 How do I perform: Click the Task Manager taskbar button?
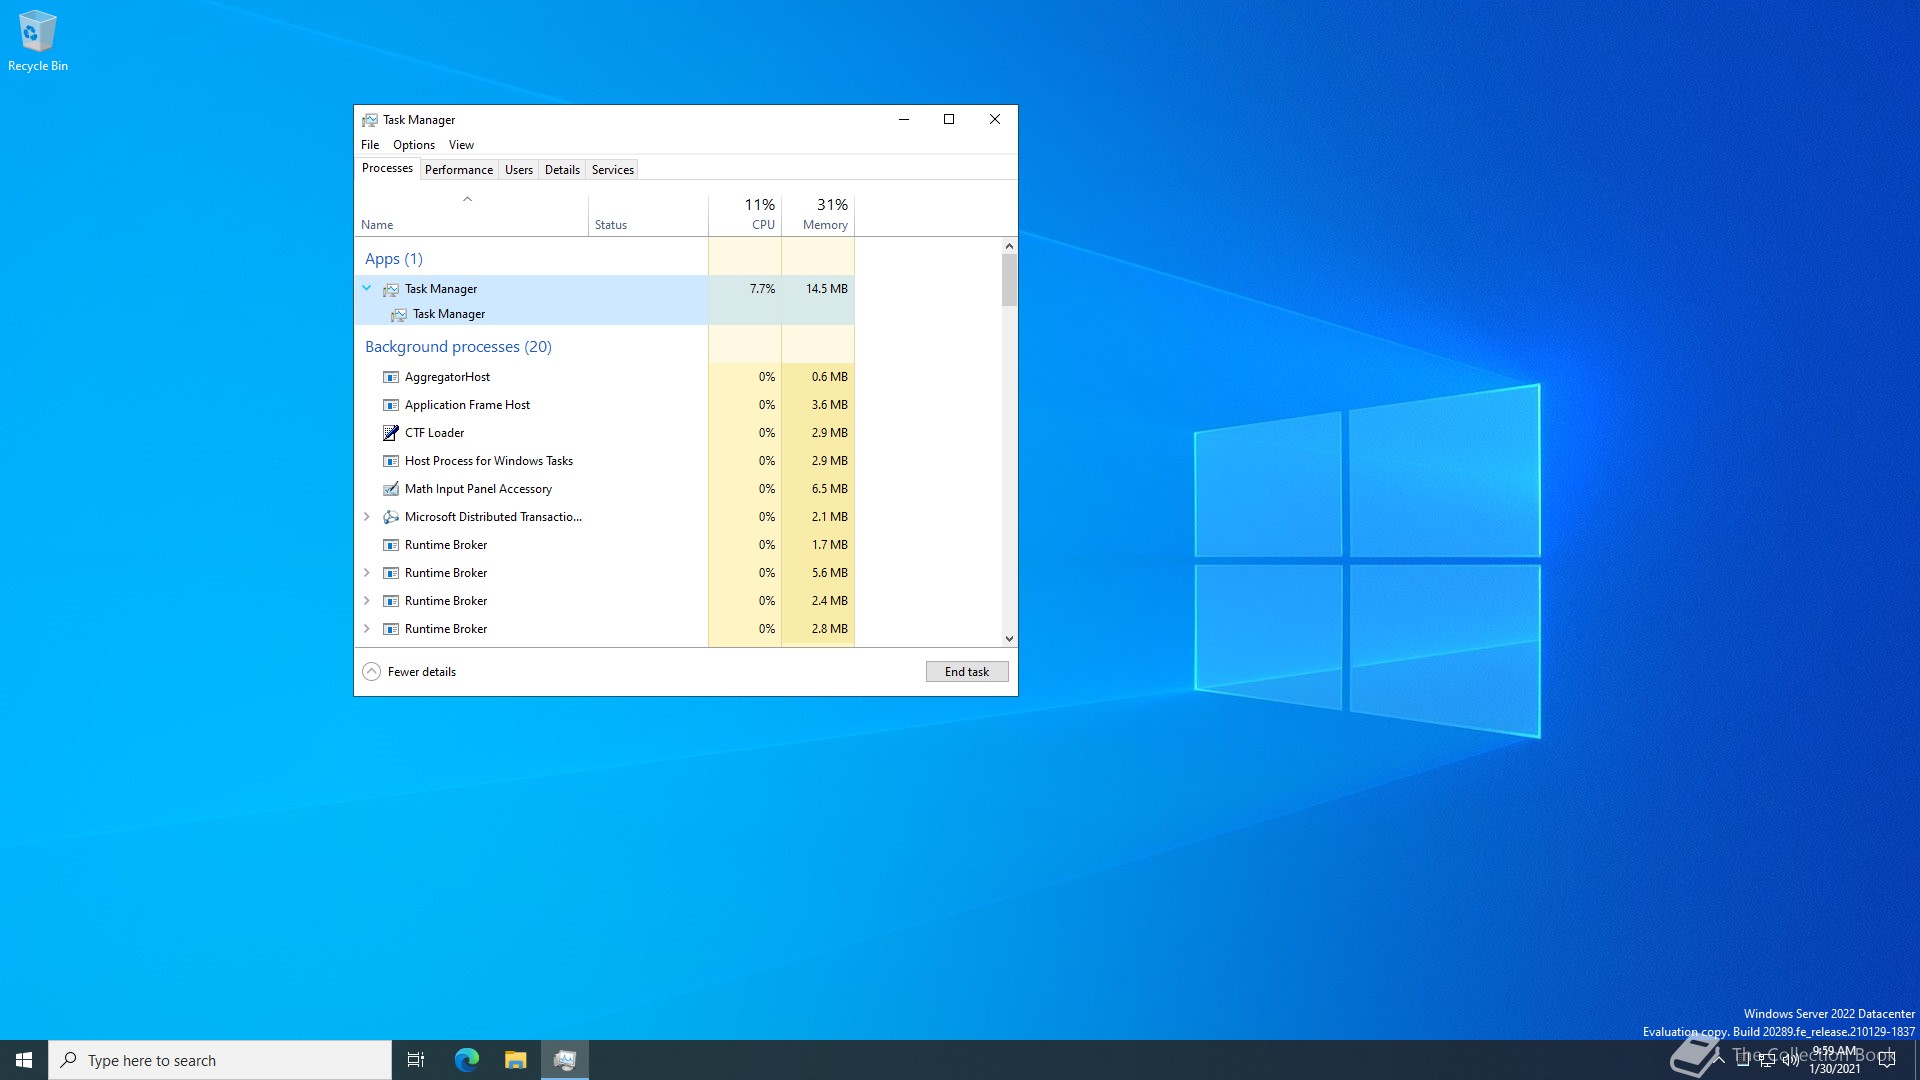(x=565, y=1060)
